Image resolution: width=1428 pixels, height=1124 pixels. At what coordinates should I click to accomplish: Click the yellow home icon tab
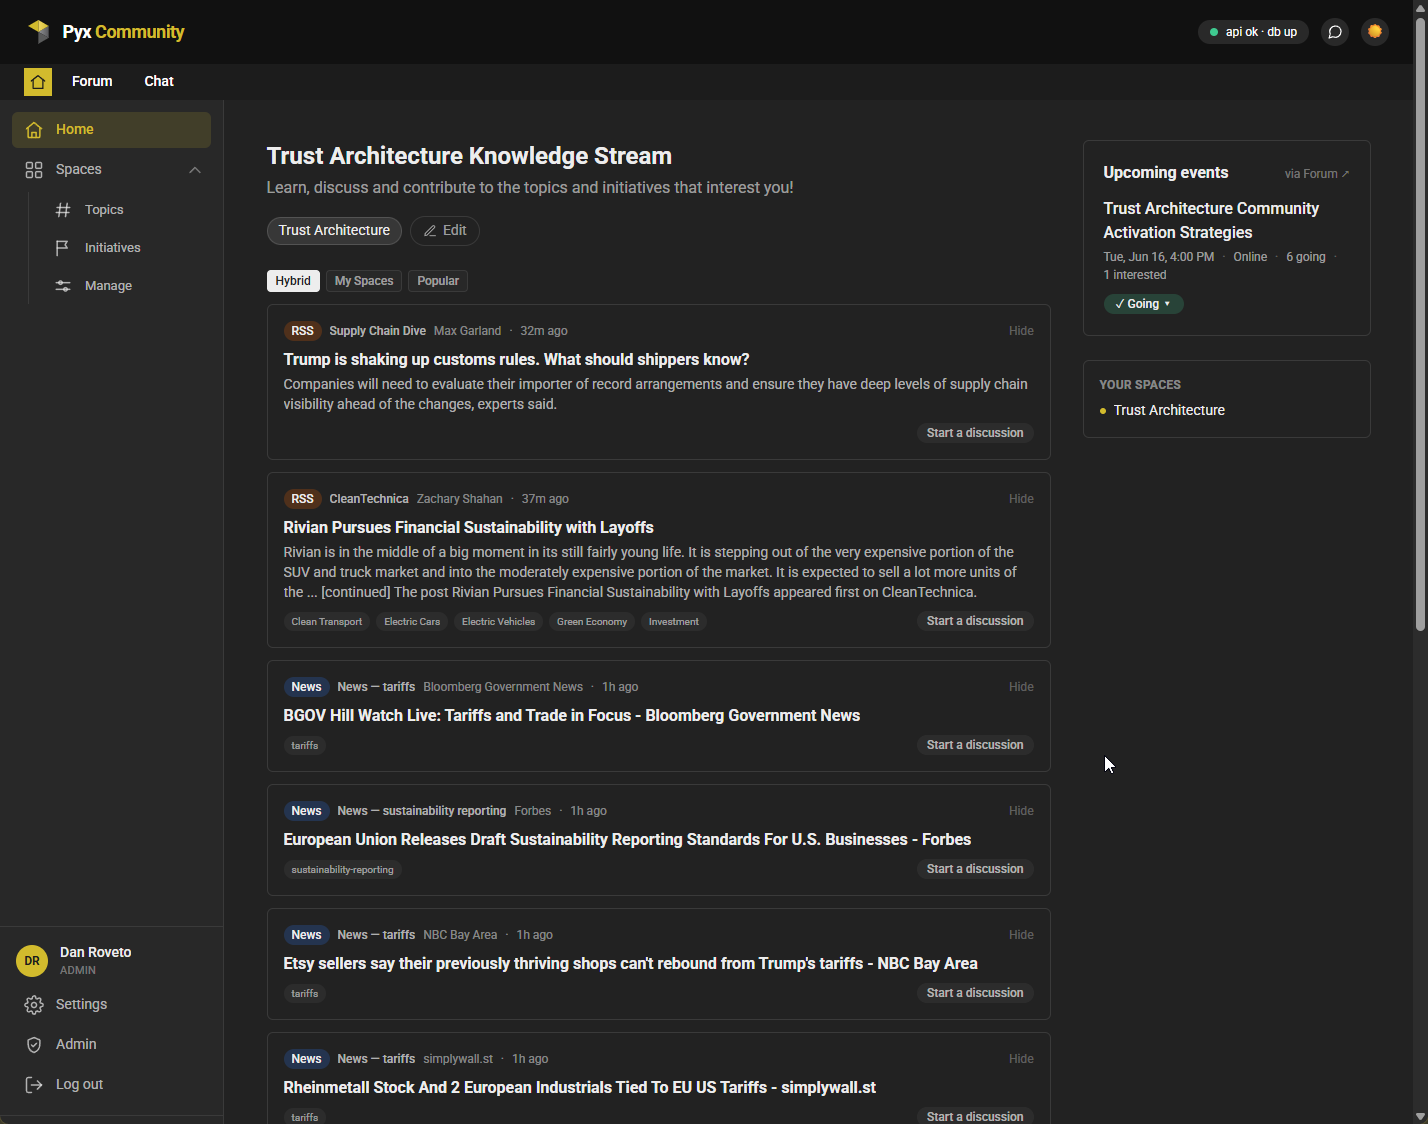pos(38,81)
